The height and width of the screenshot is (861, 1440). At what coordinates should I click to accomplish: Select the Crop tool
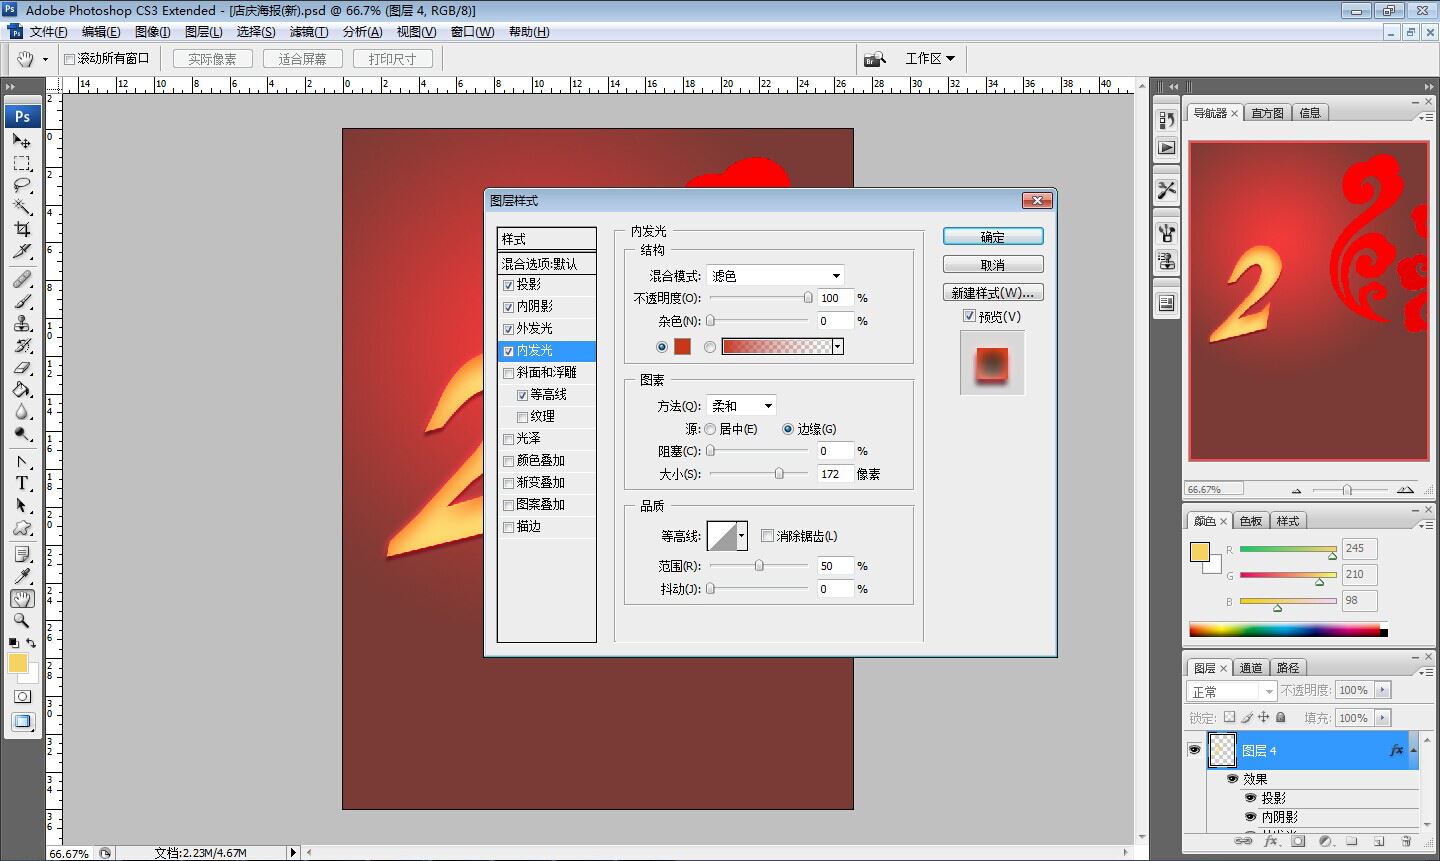[x=22, y=229]
